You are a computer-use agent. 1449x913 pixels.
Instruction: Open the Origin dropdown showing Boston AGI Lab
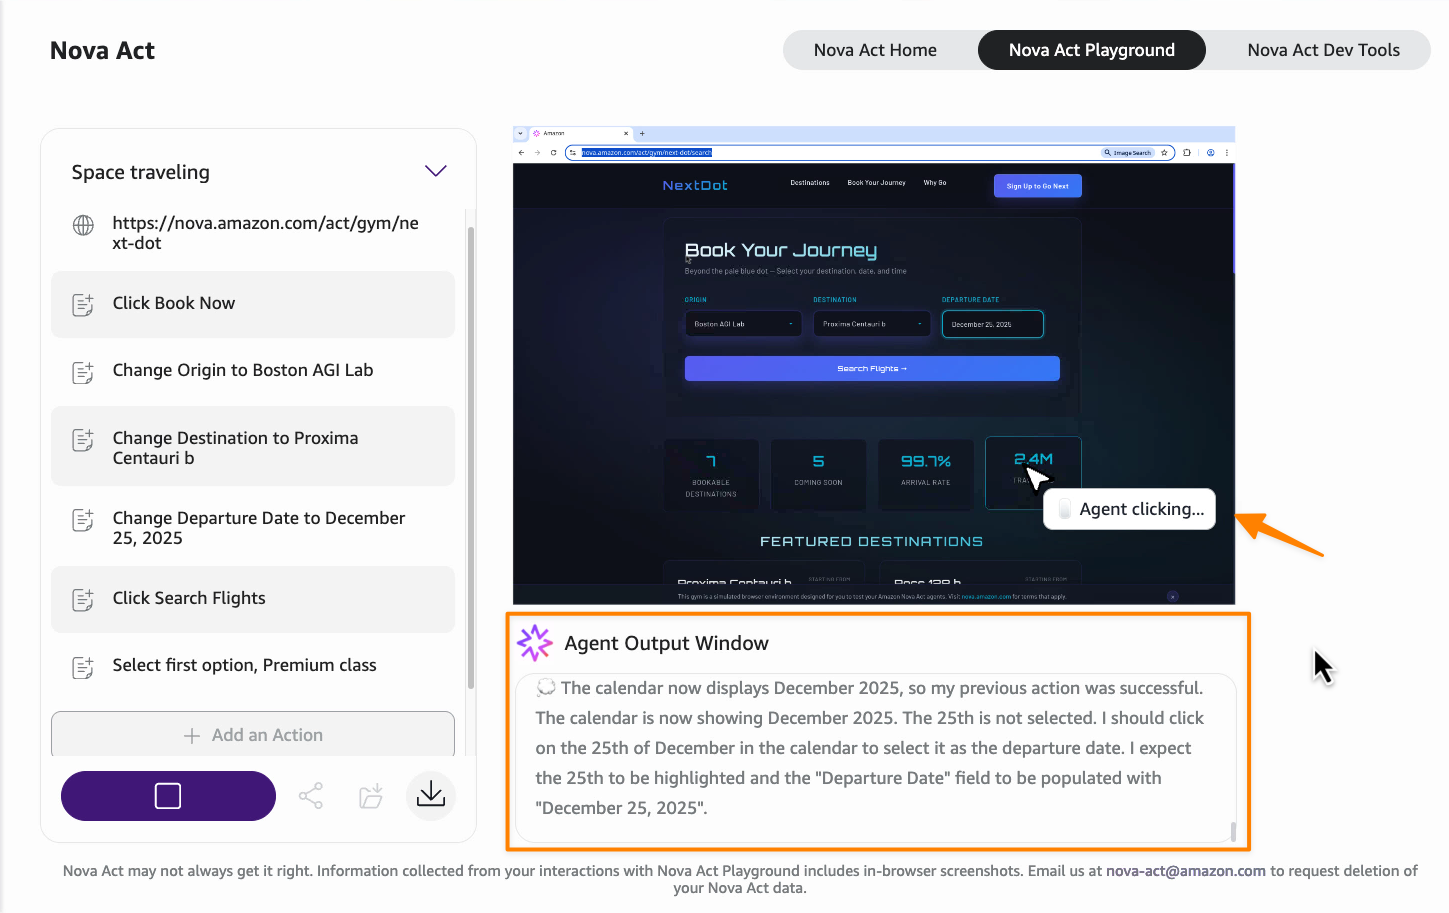point(743,324)
